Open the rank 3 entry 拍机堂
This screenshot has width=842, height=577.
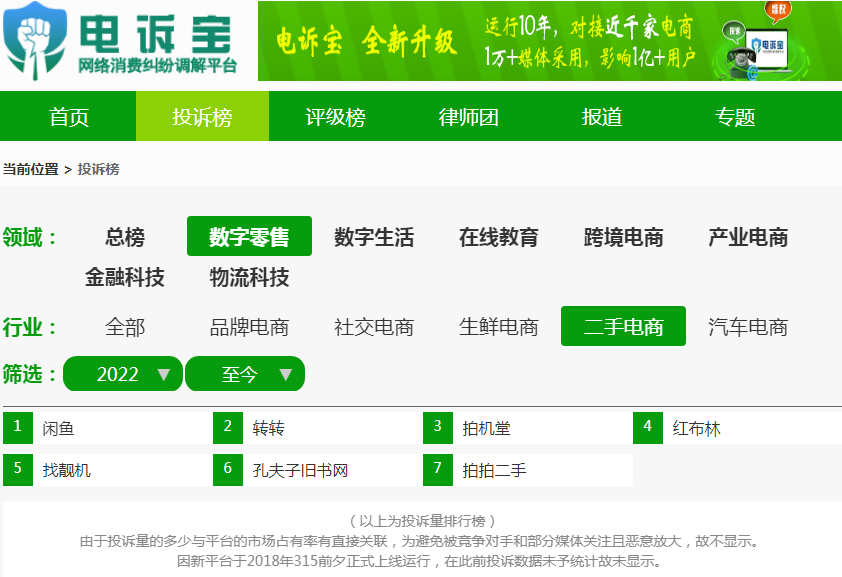528,428
